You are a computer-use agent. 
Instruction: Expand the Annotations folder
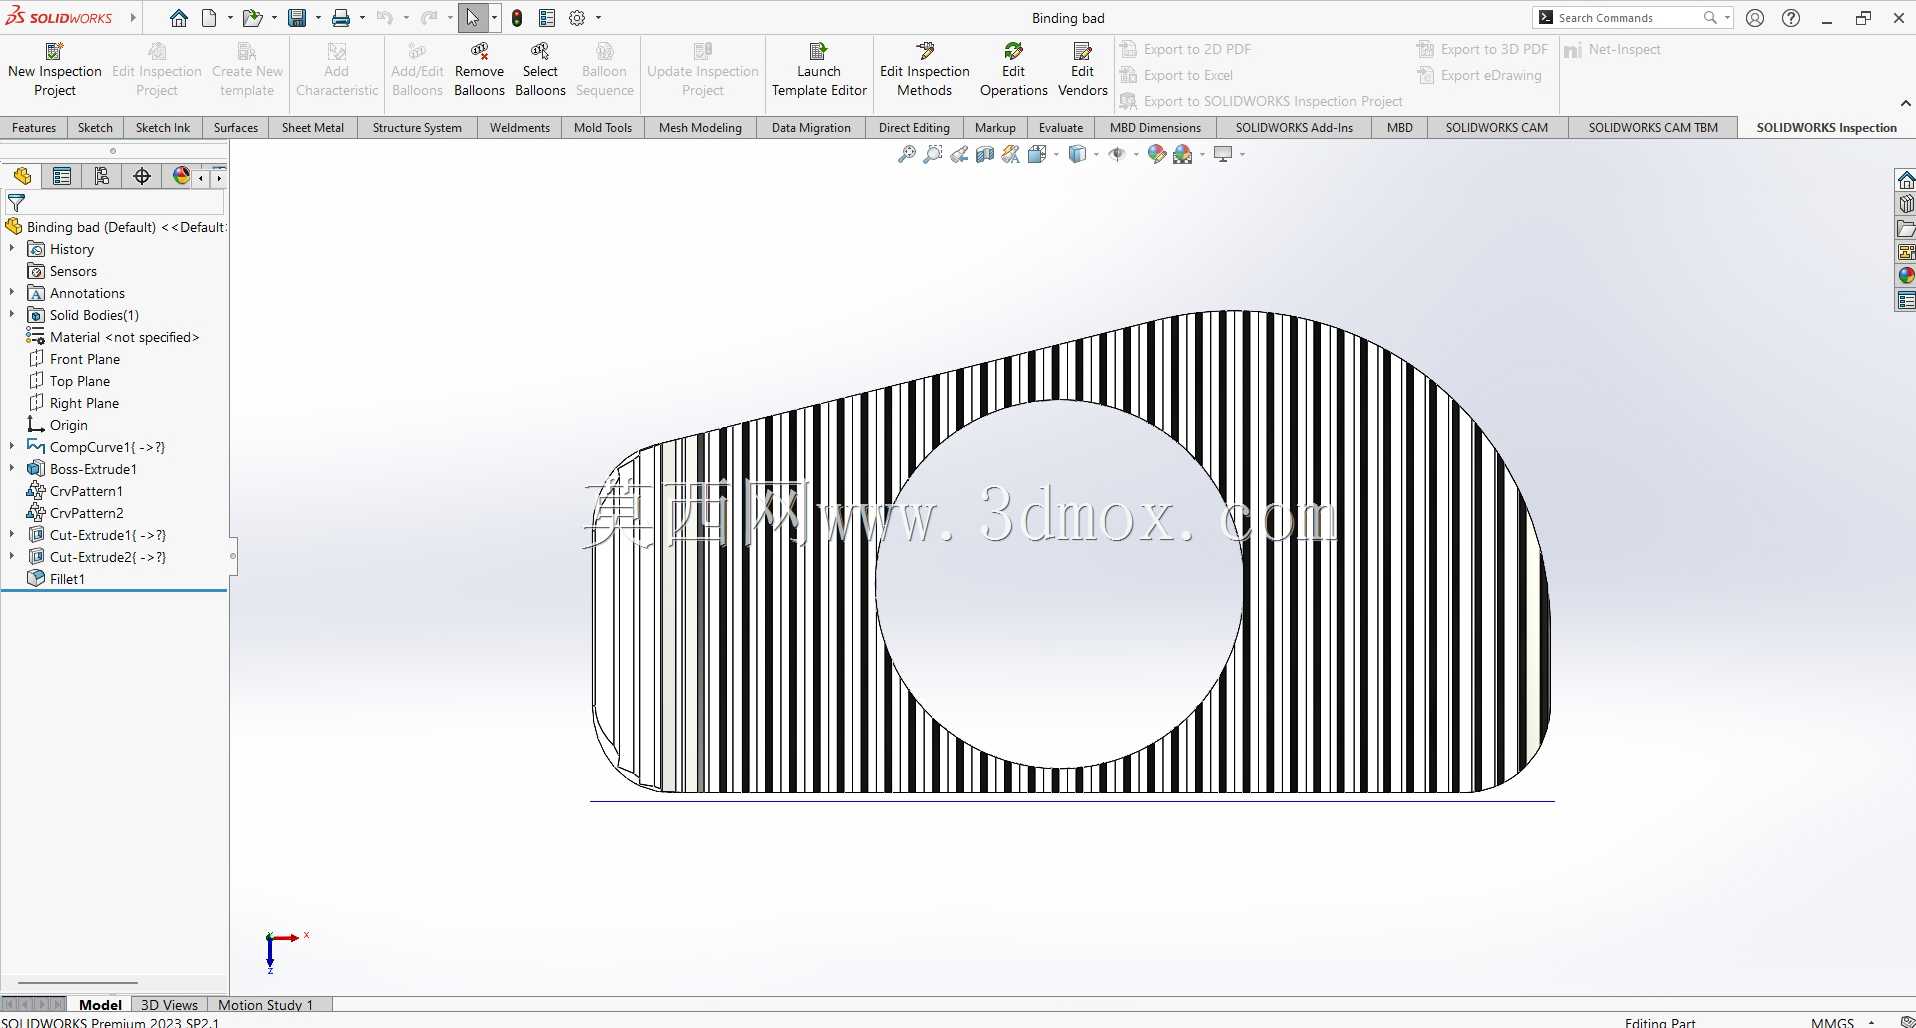click(12, 292)
